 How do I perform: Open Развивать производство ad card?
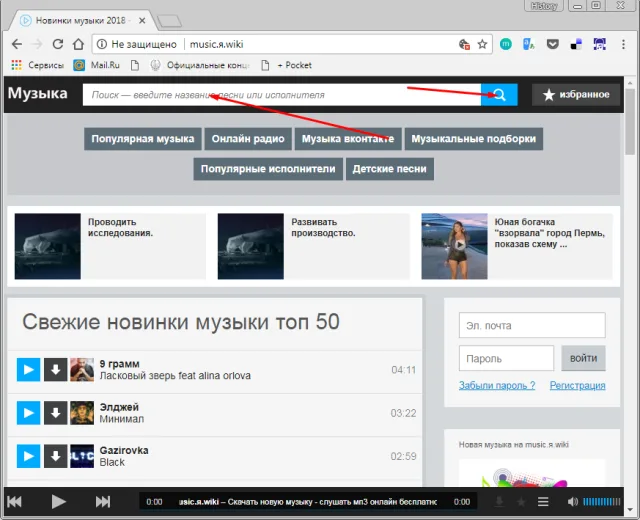pos(313,246)
